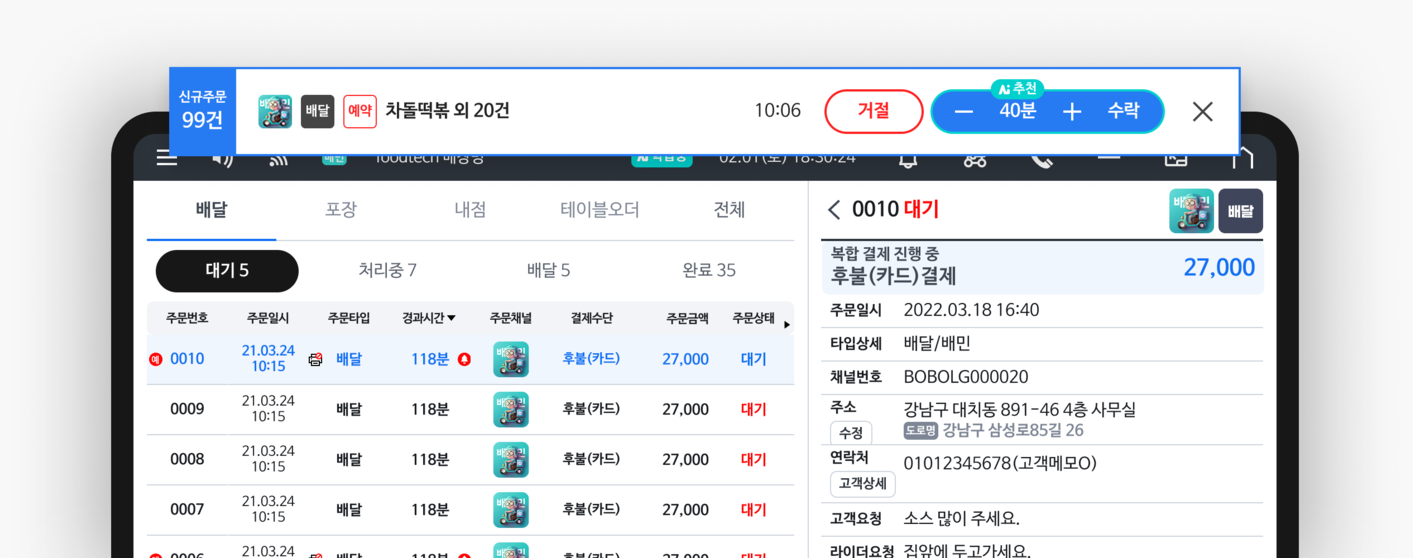Select order number 0010
This screenshot has width=1413, height=558.
[187, 359]
